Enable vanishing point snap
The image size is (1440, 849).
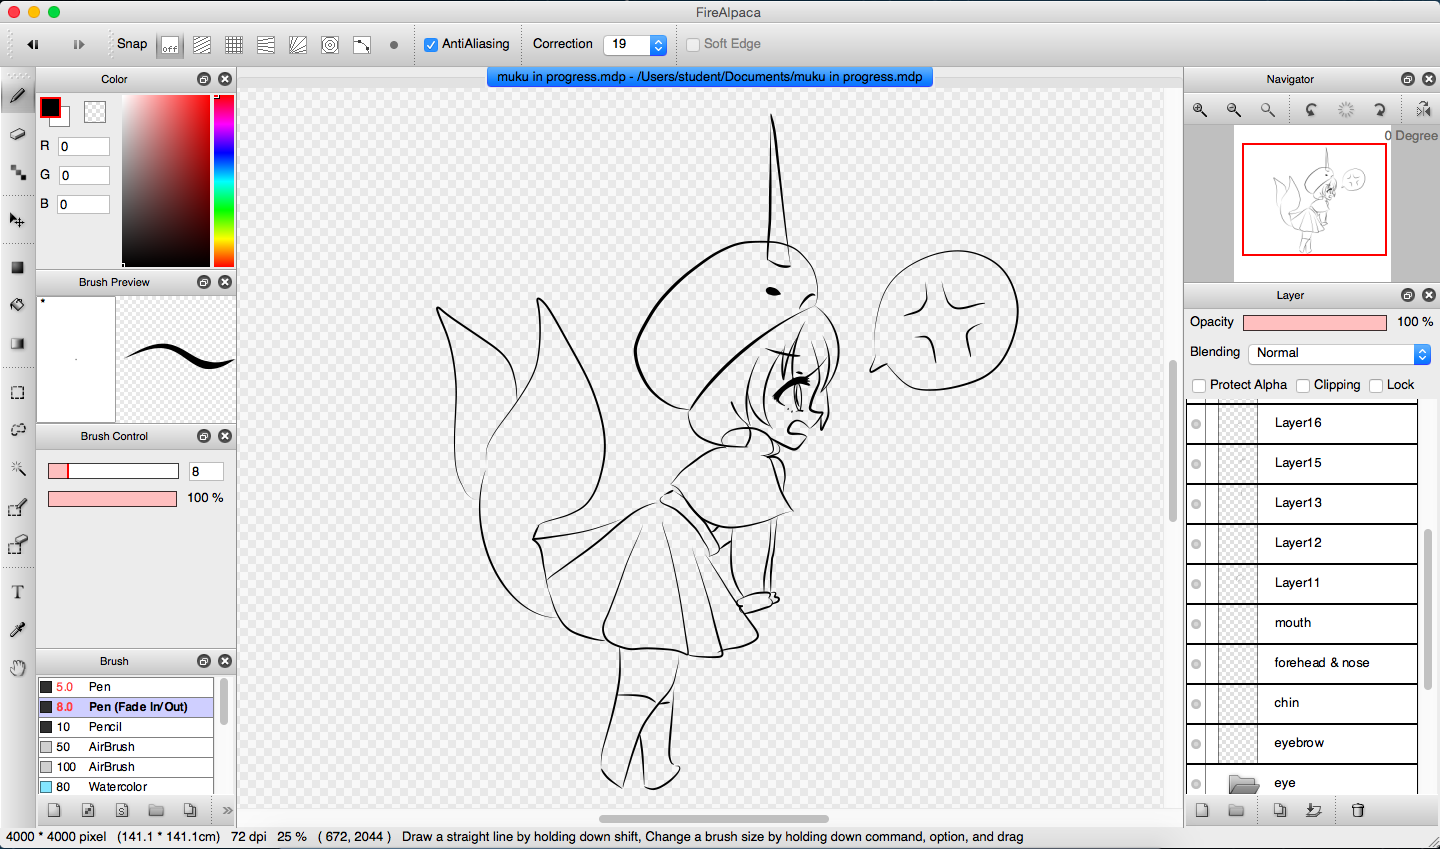point(266,45)
